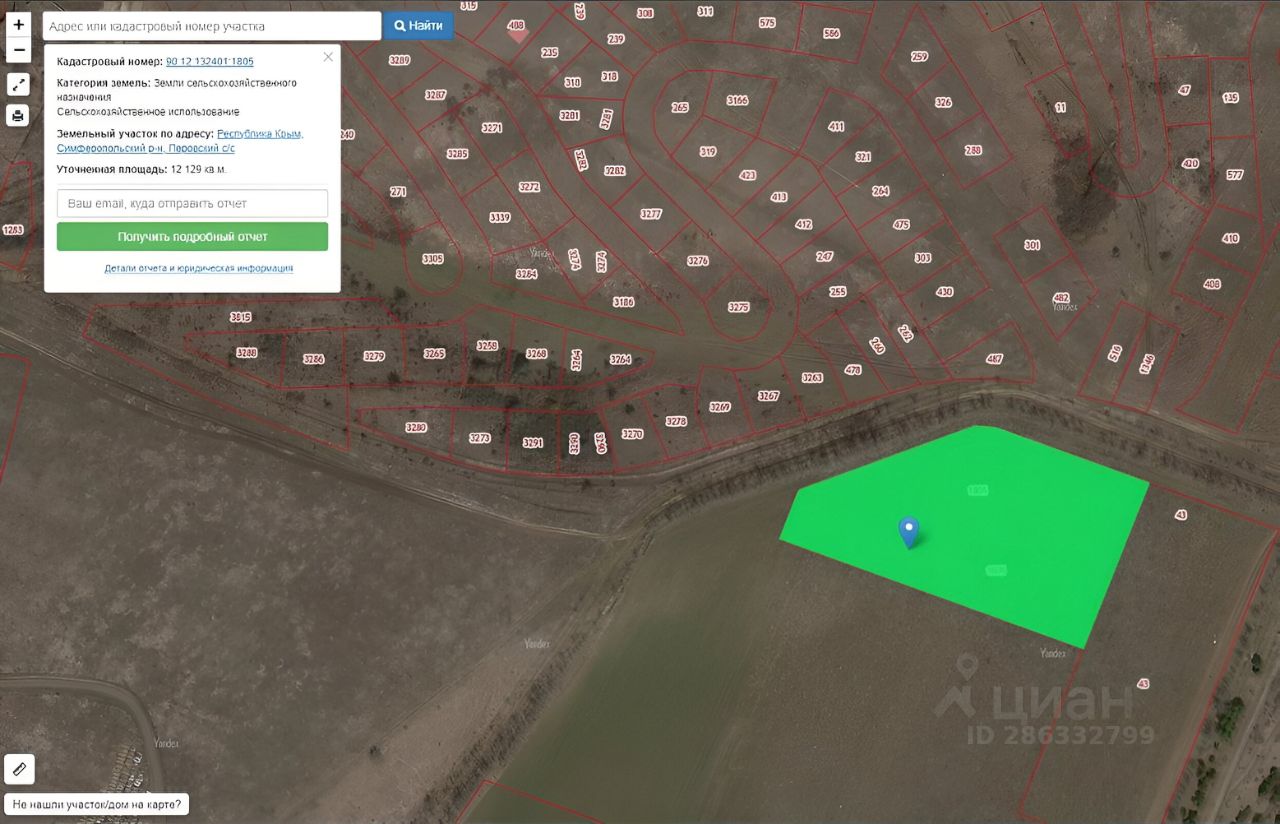Select parcel 3815 on the map
The height and width of the screenshot is (824, 1280).
240,317
